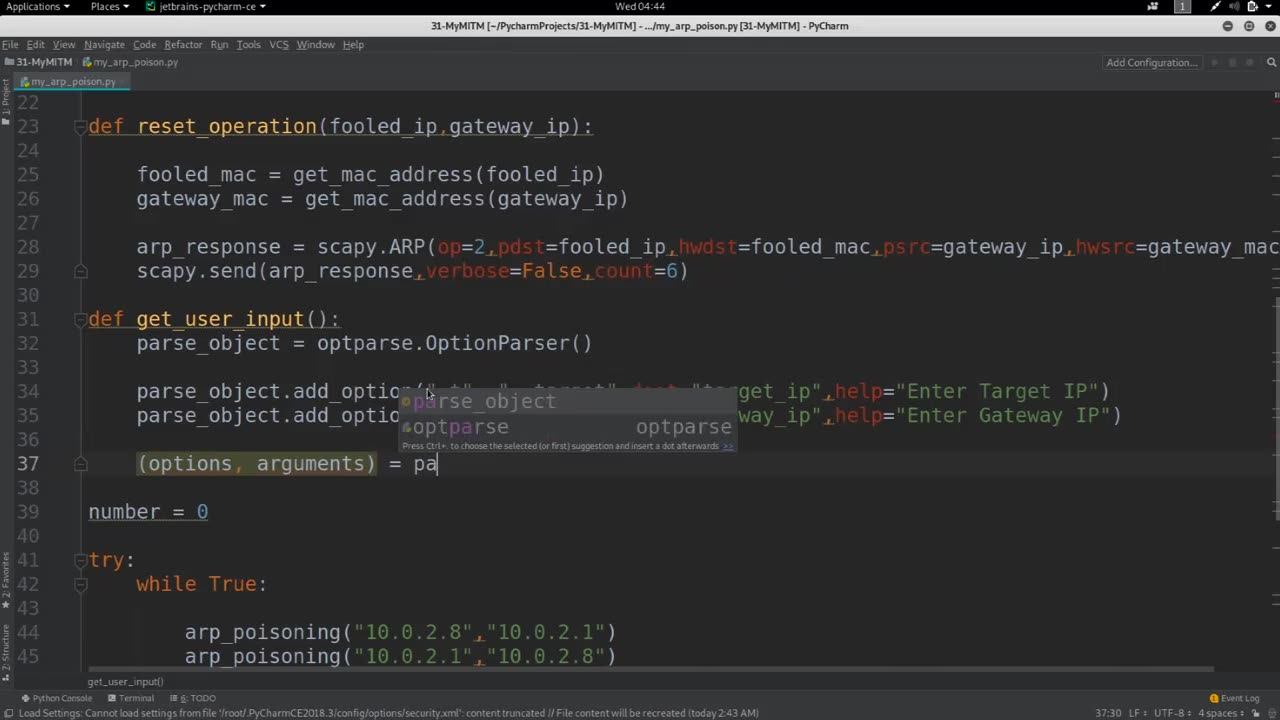Open the system menu arrow in tray
Screen dimensions: 1280x720
[1269, 6]
